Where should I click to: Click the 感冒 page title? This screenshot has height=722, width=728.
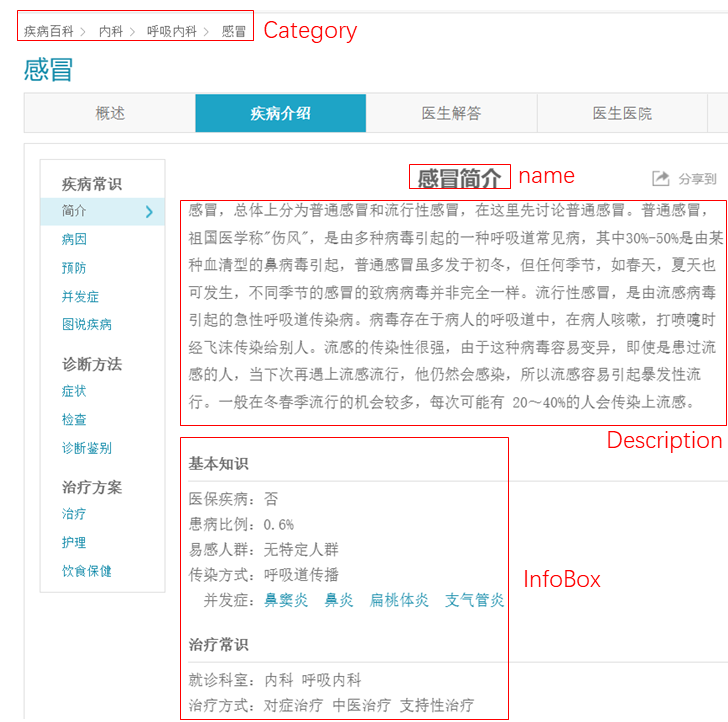click(x=48, y=70)
